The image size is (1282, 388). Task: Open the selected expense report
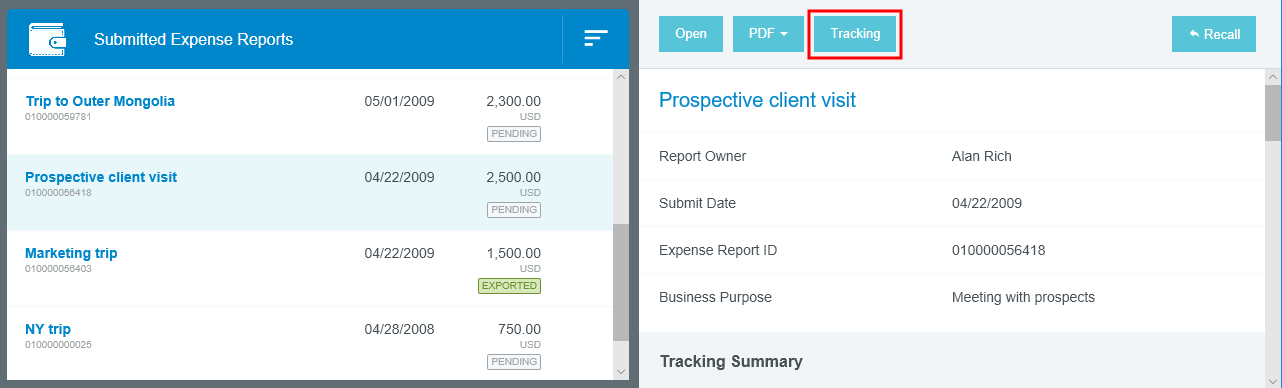click(x=691, y=34)
